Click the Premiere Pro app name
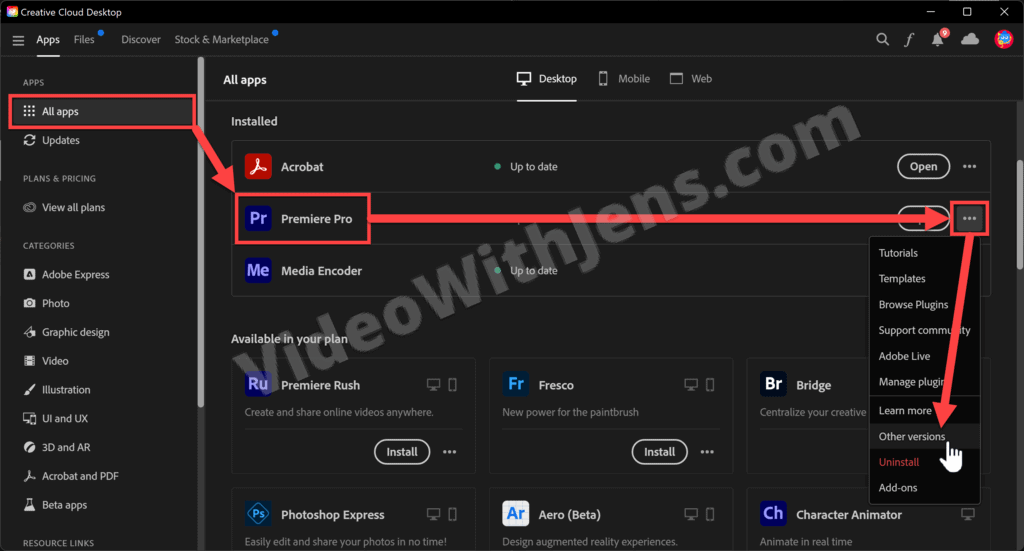 (x=317, y=219)
